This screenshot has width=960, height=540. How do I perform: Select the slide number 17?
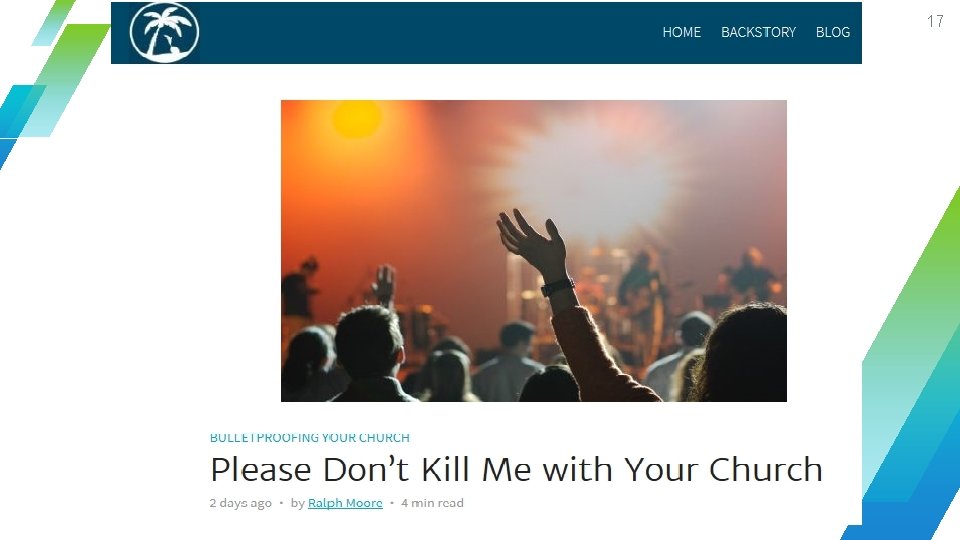[x=935, y=21]
